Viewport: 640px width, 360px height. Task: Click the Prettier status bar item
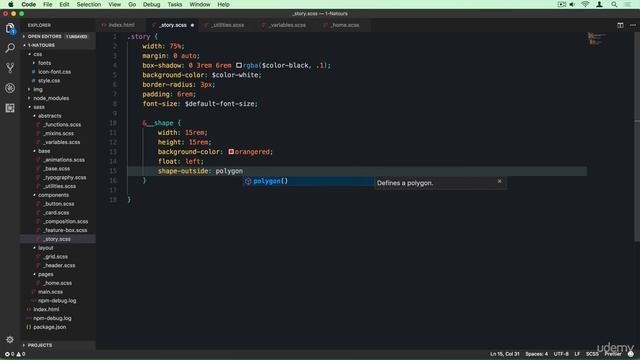(x=613, y=354)
